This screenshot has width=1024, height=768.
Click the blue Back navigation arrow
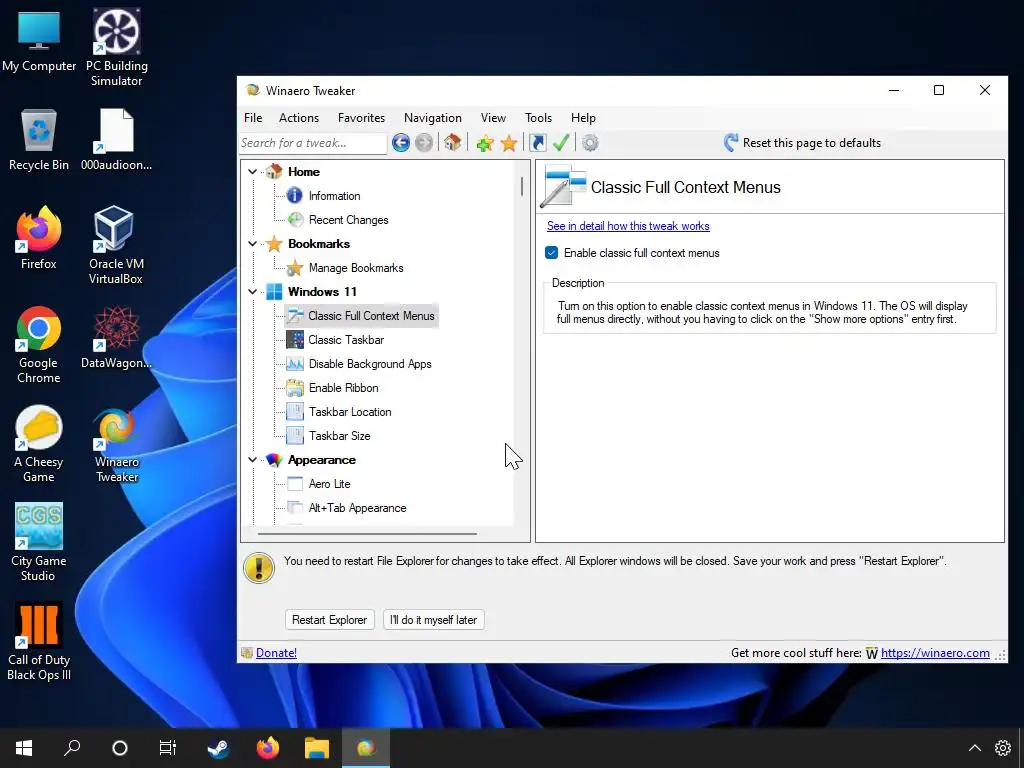[401, 142]
